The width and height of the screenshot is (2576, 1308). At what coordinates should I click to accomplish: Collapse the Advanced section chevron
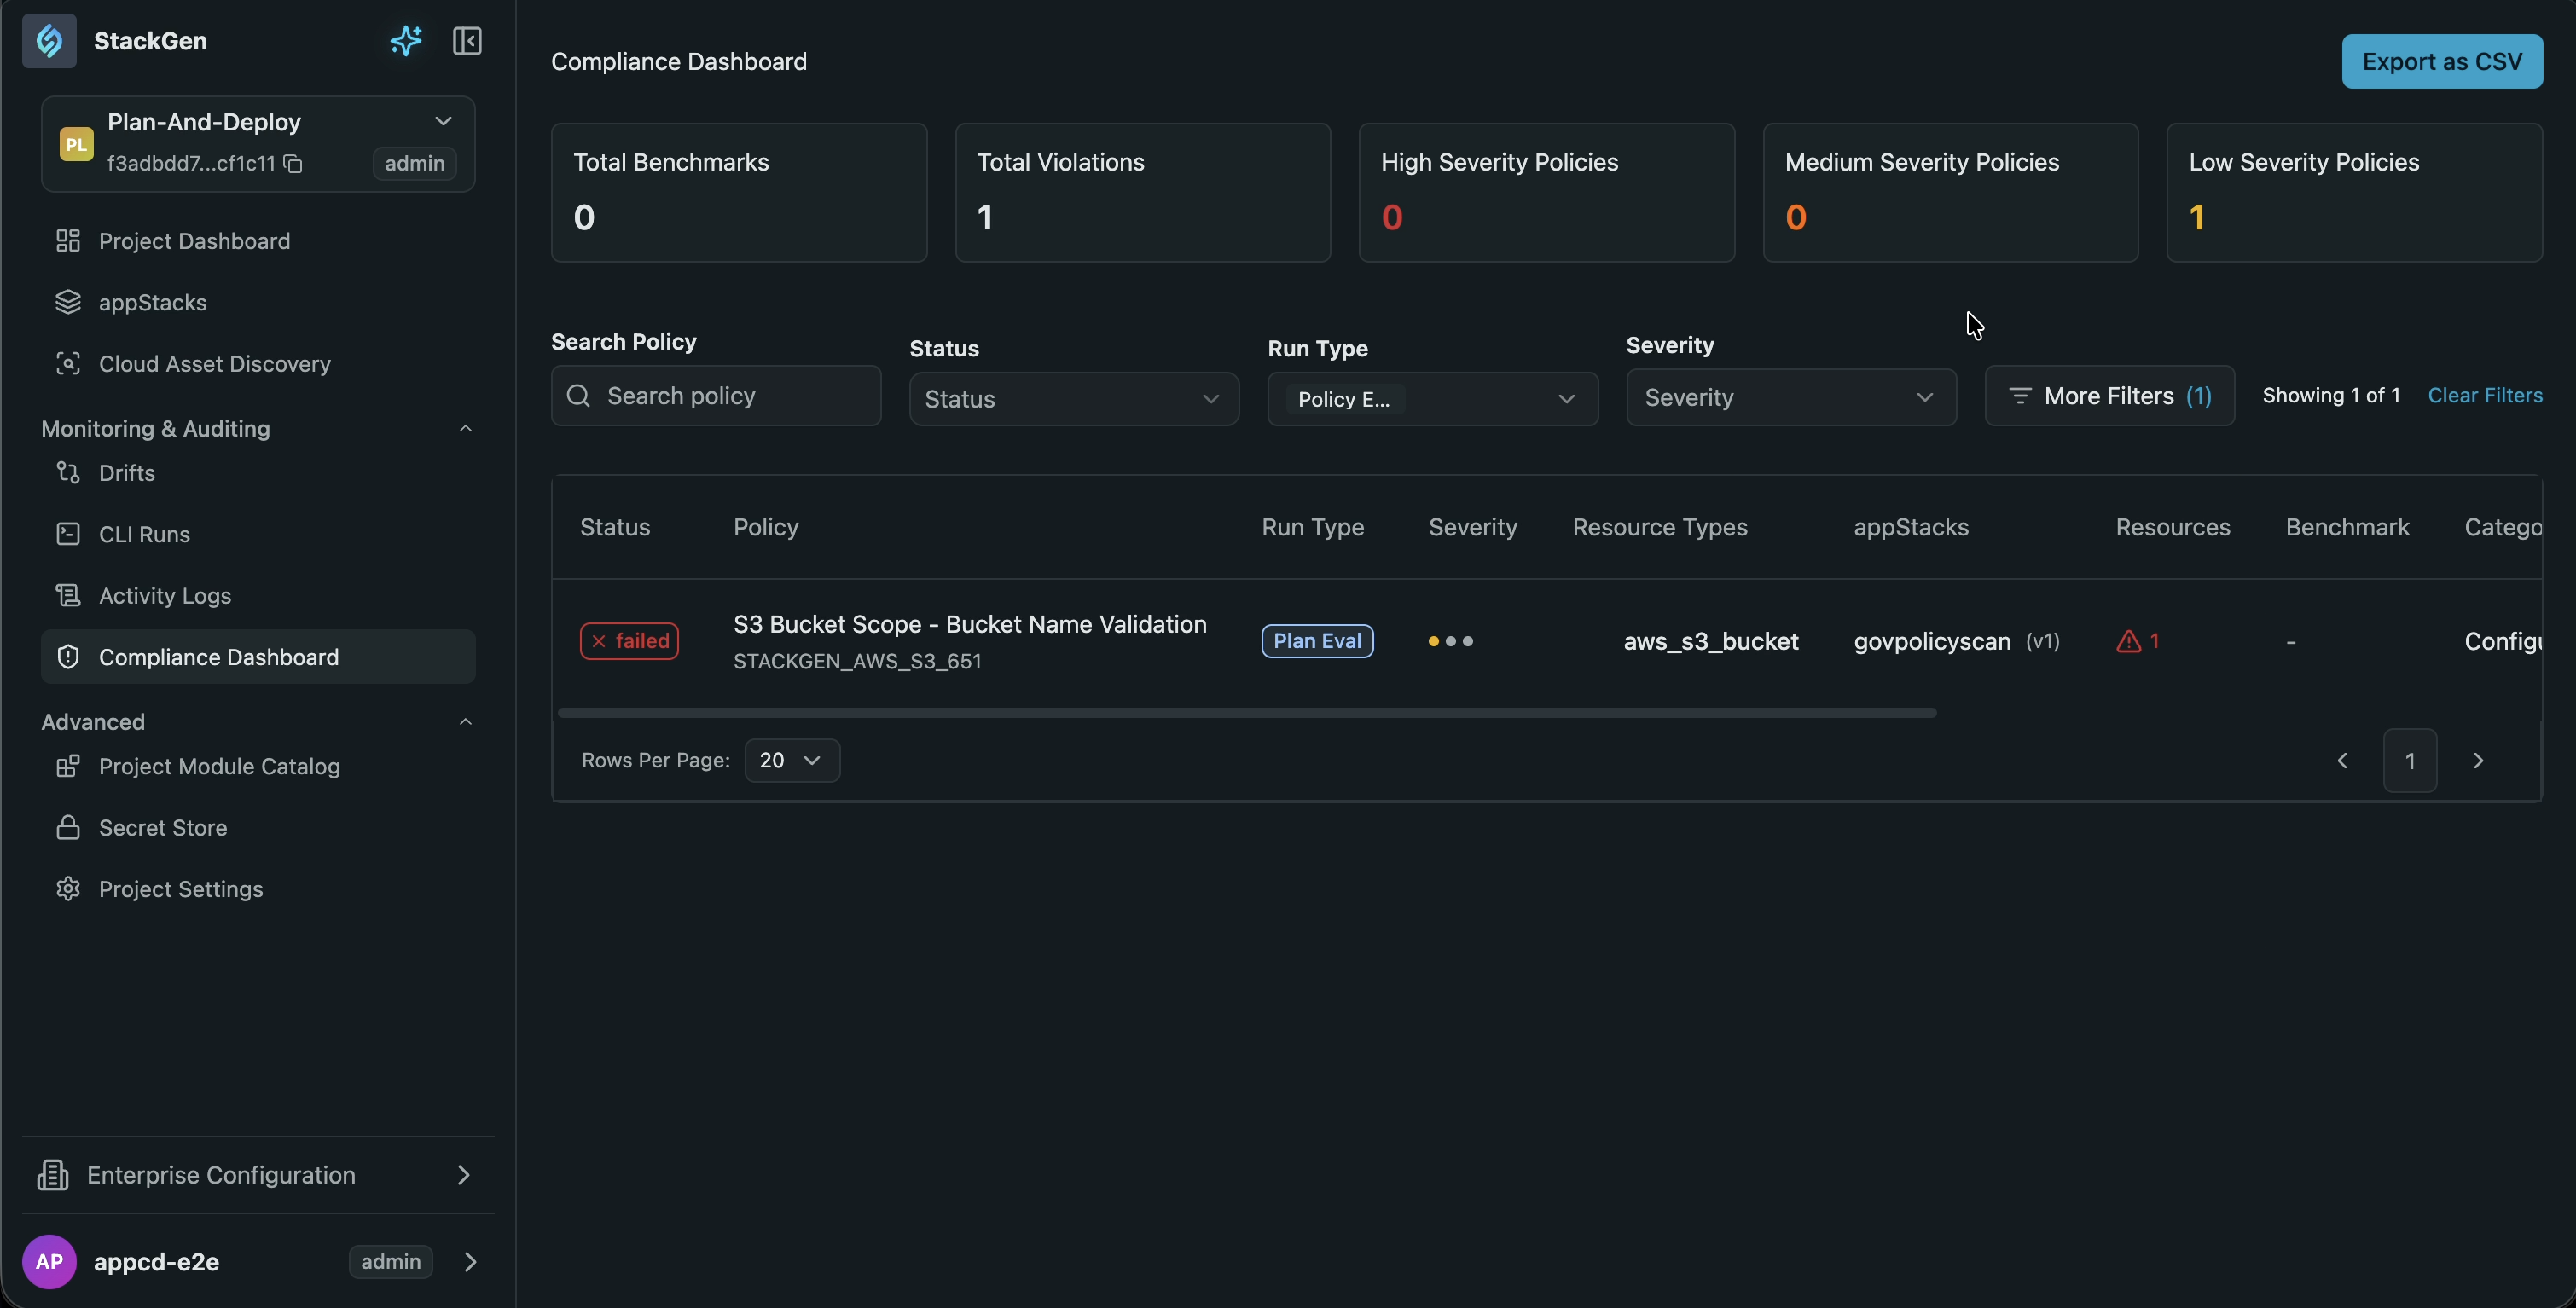pos(465,722)
